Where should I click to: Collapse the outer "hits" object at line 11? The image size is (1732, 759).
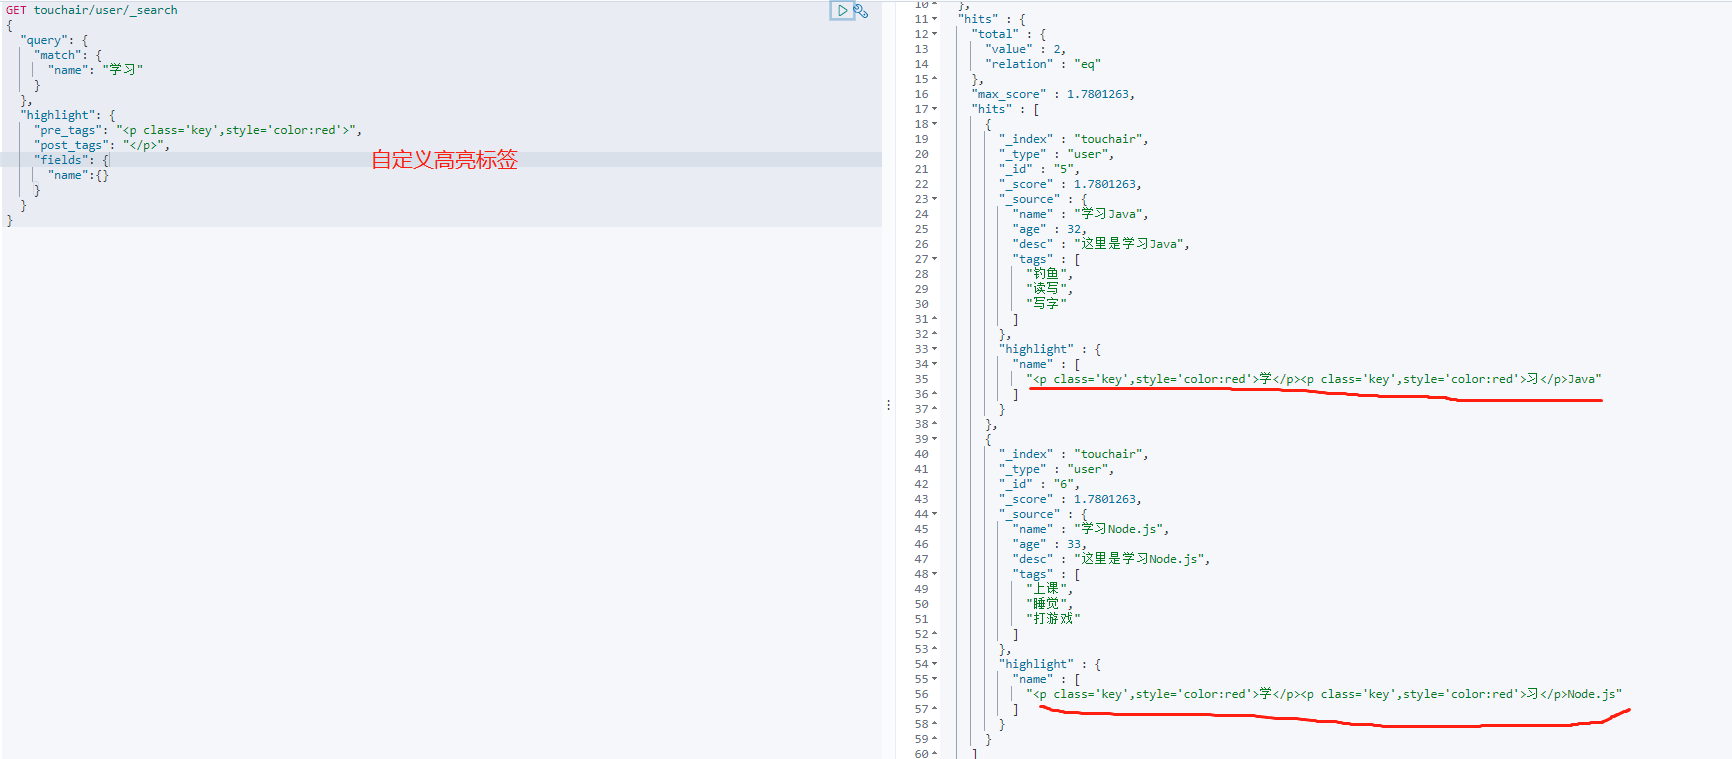(x=935, y=19)
